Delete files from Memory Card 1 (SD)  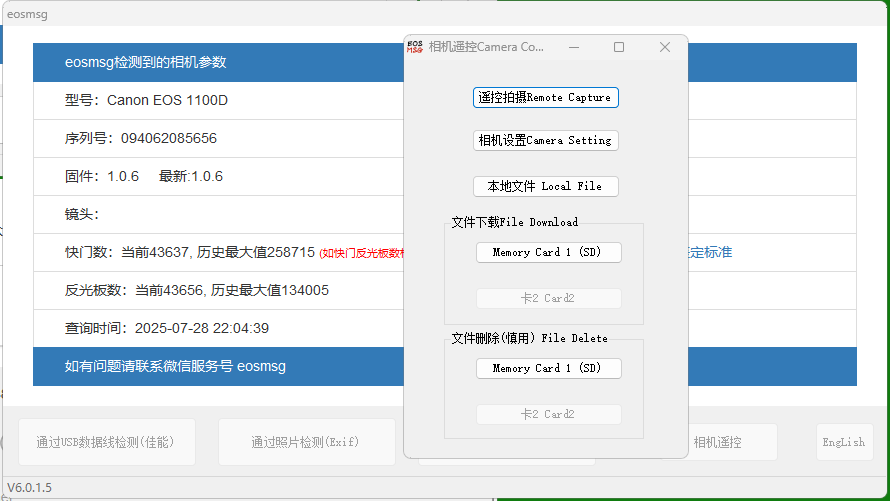pos(548,368)
